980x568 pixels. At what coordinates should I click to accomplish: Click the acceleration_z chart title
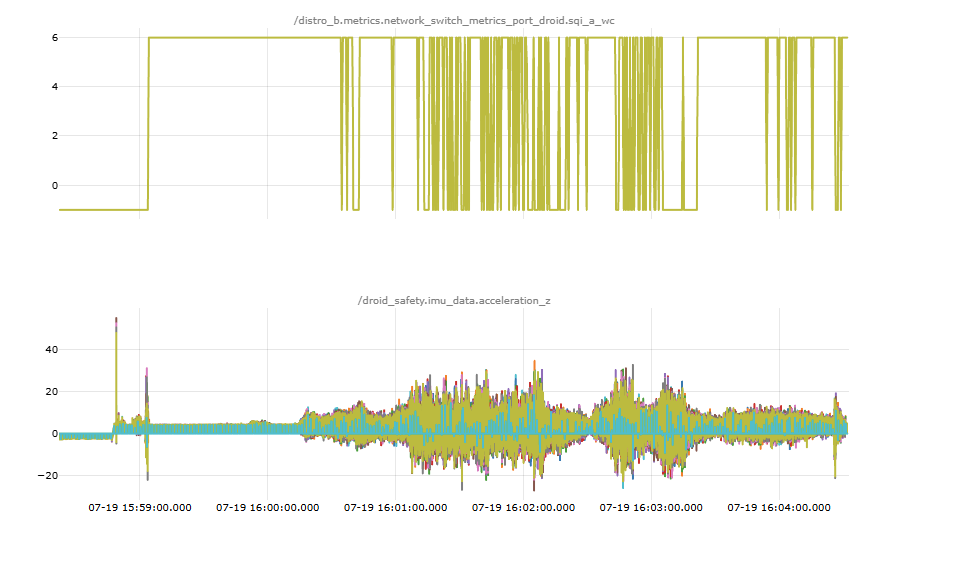pyautogui.click(x=454, y=301)
